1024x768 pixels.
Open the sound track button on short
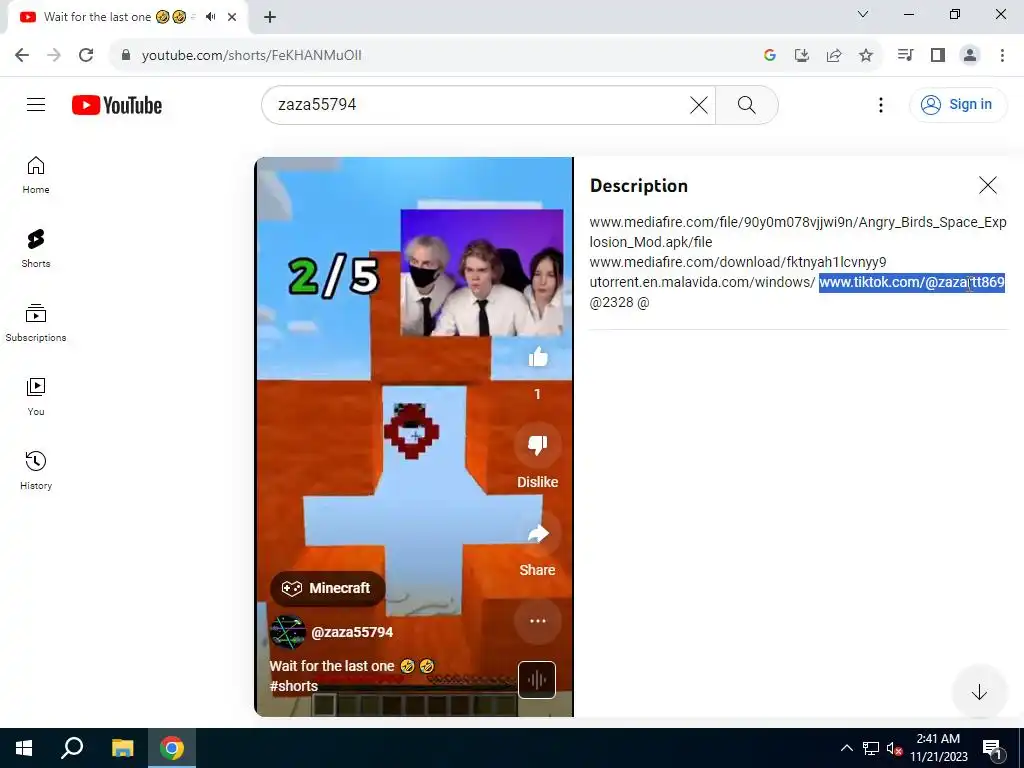[537, 680]
